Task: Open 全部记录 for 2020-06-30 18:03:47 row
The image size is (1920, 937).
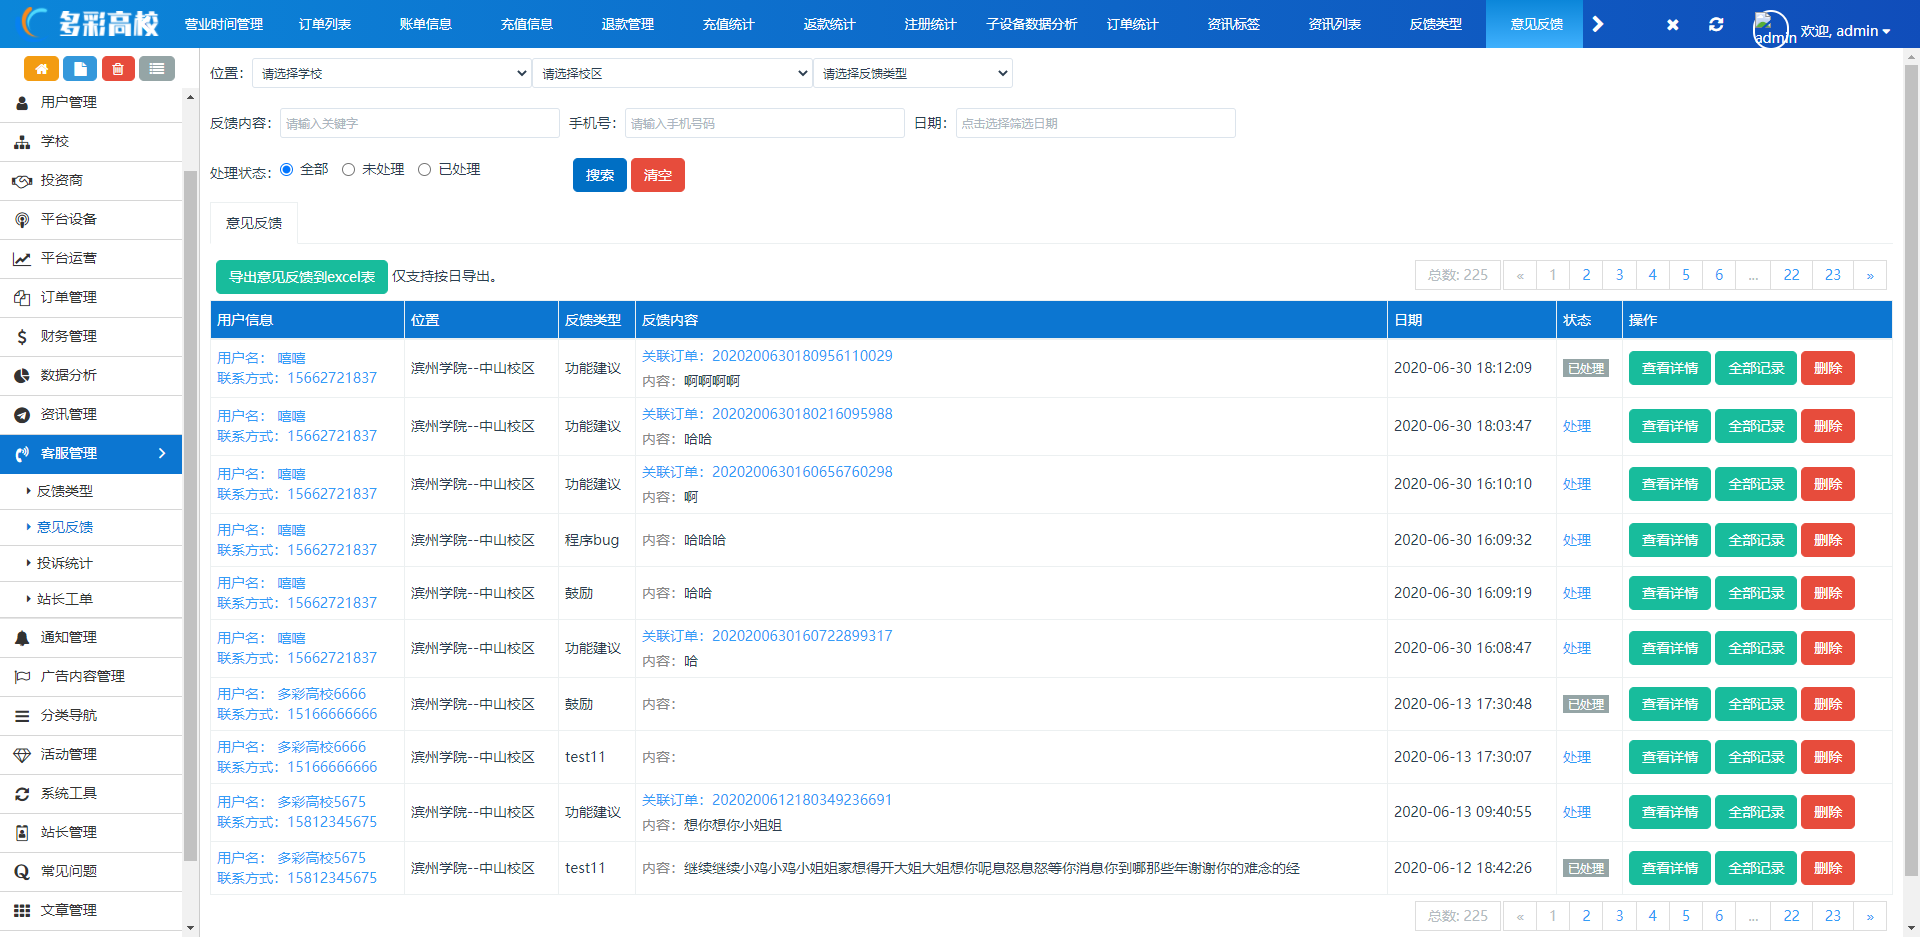Action: click(1756, 426)
